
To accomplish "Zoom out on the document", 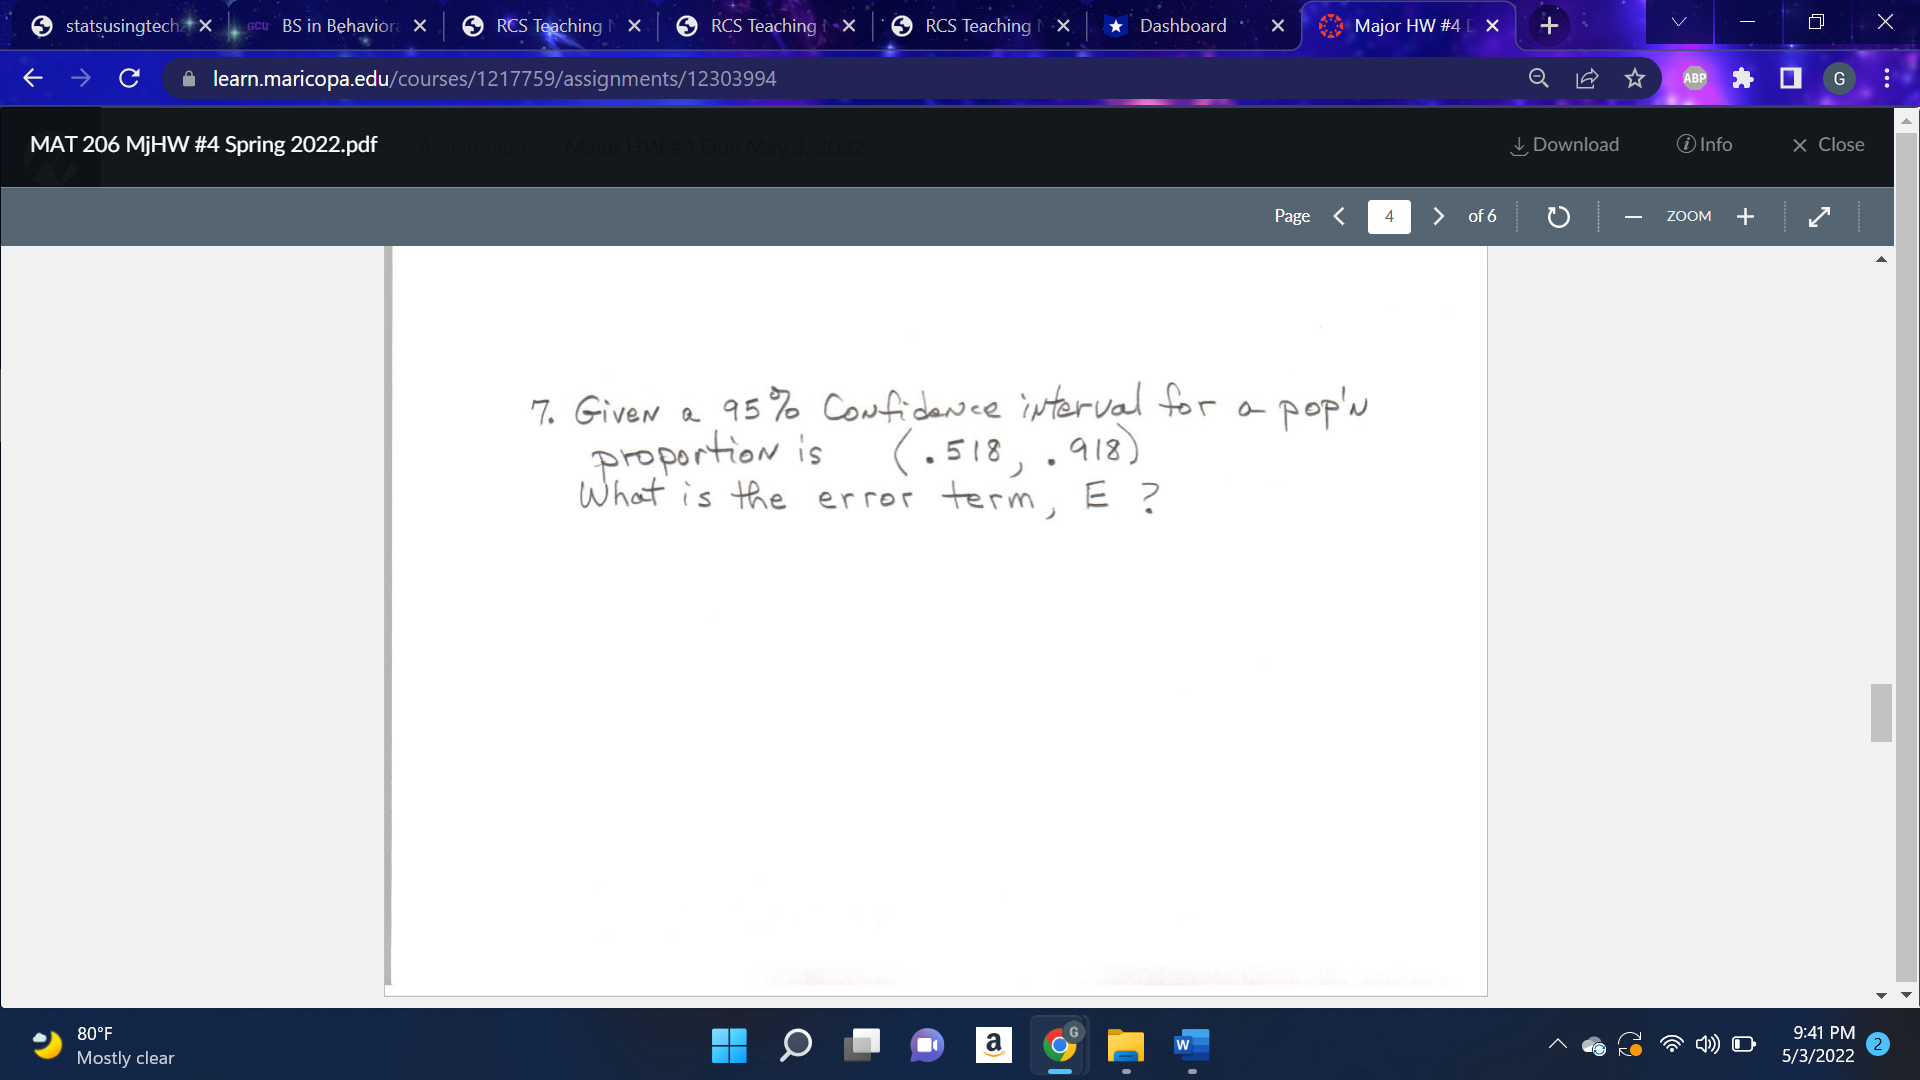I will 1632,216.
